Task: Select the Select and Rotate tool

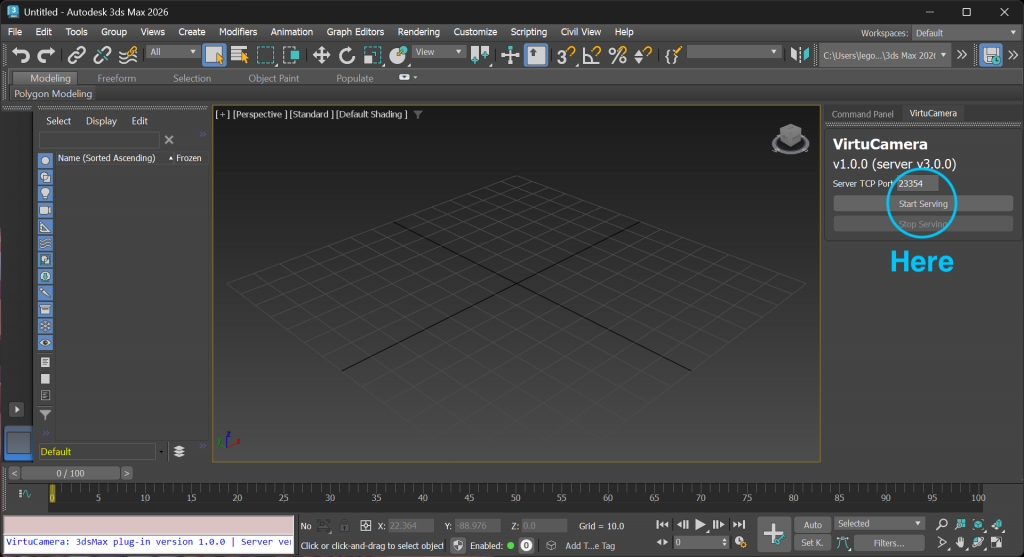Action: (347, 55)
